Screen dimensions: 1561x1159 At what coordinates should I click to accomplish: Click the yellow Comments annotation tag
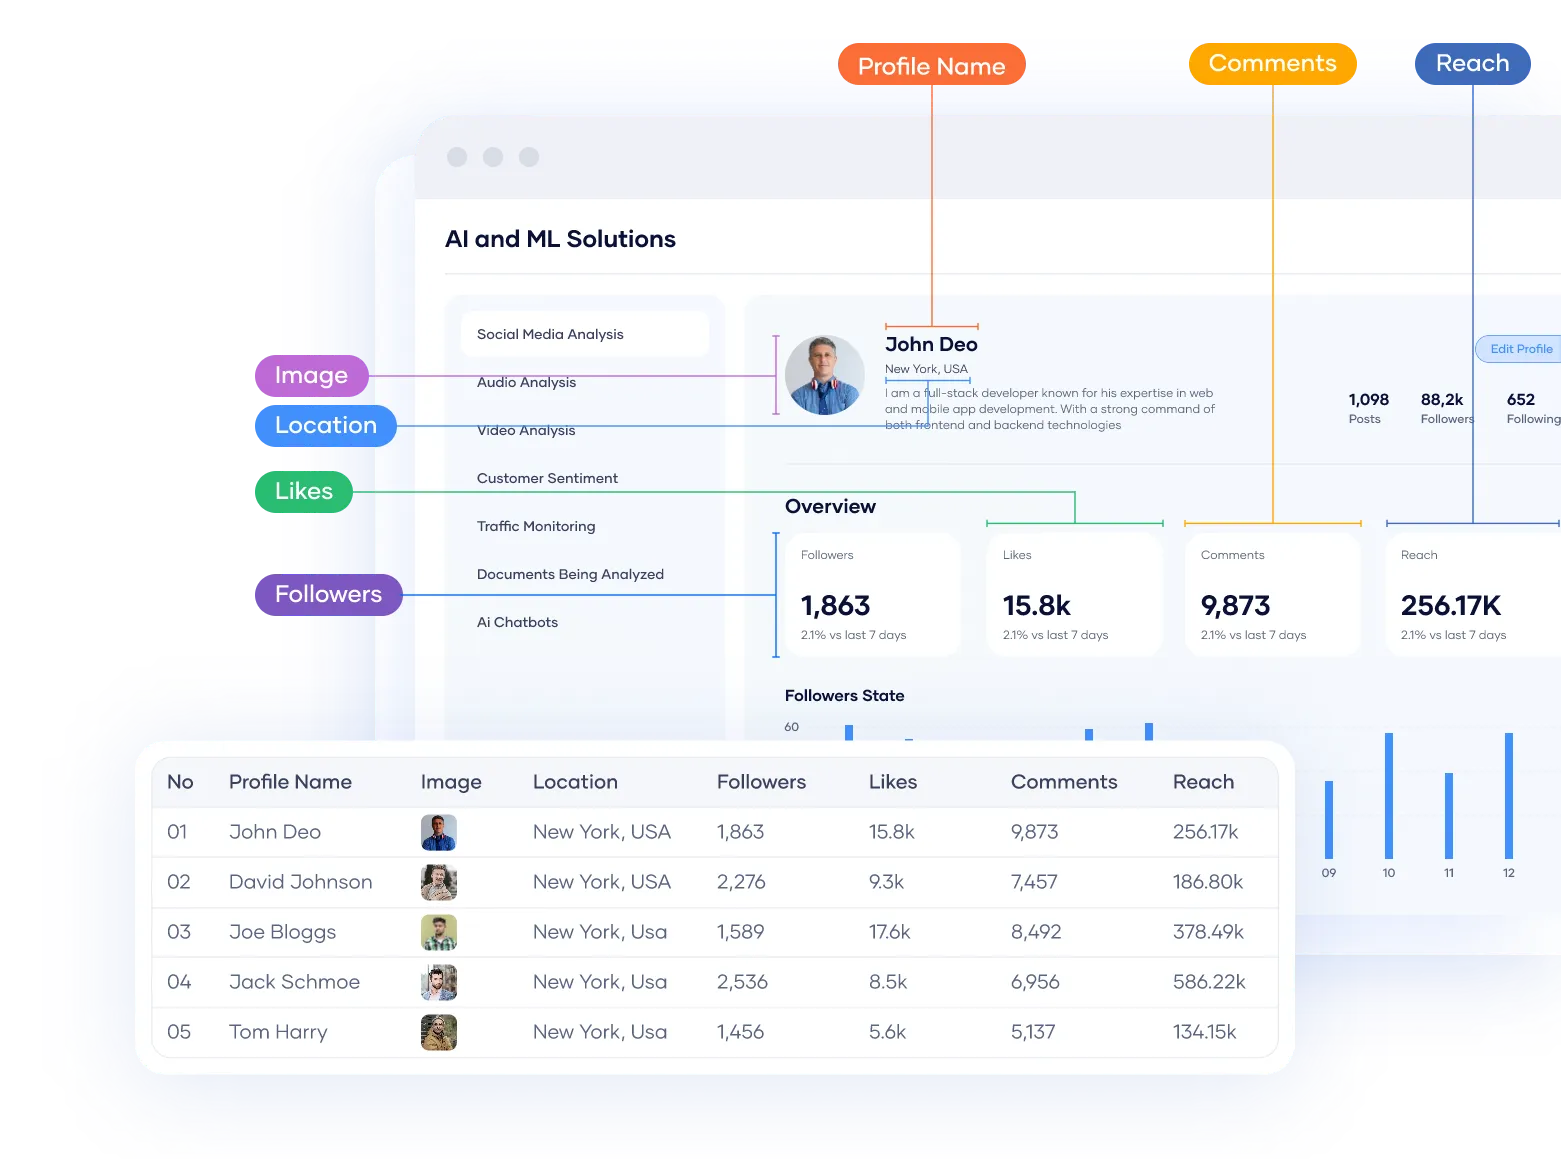(1272, 64)
